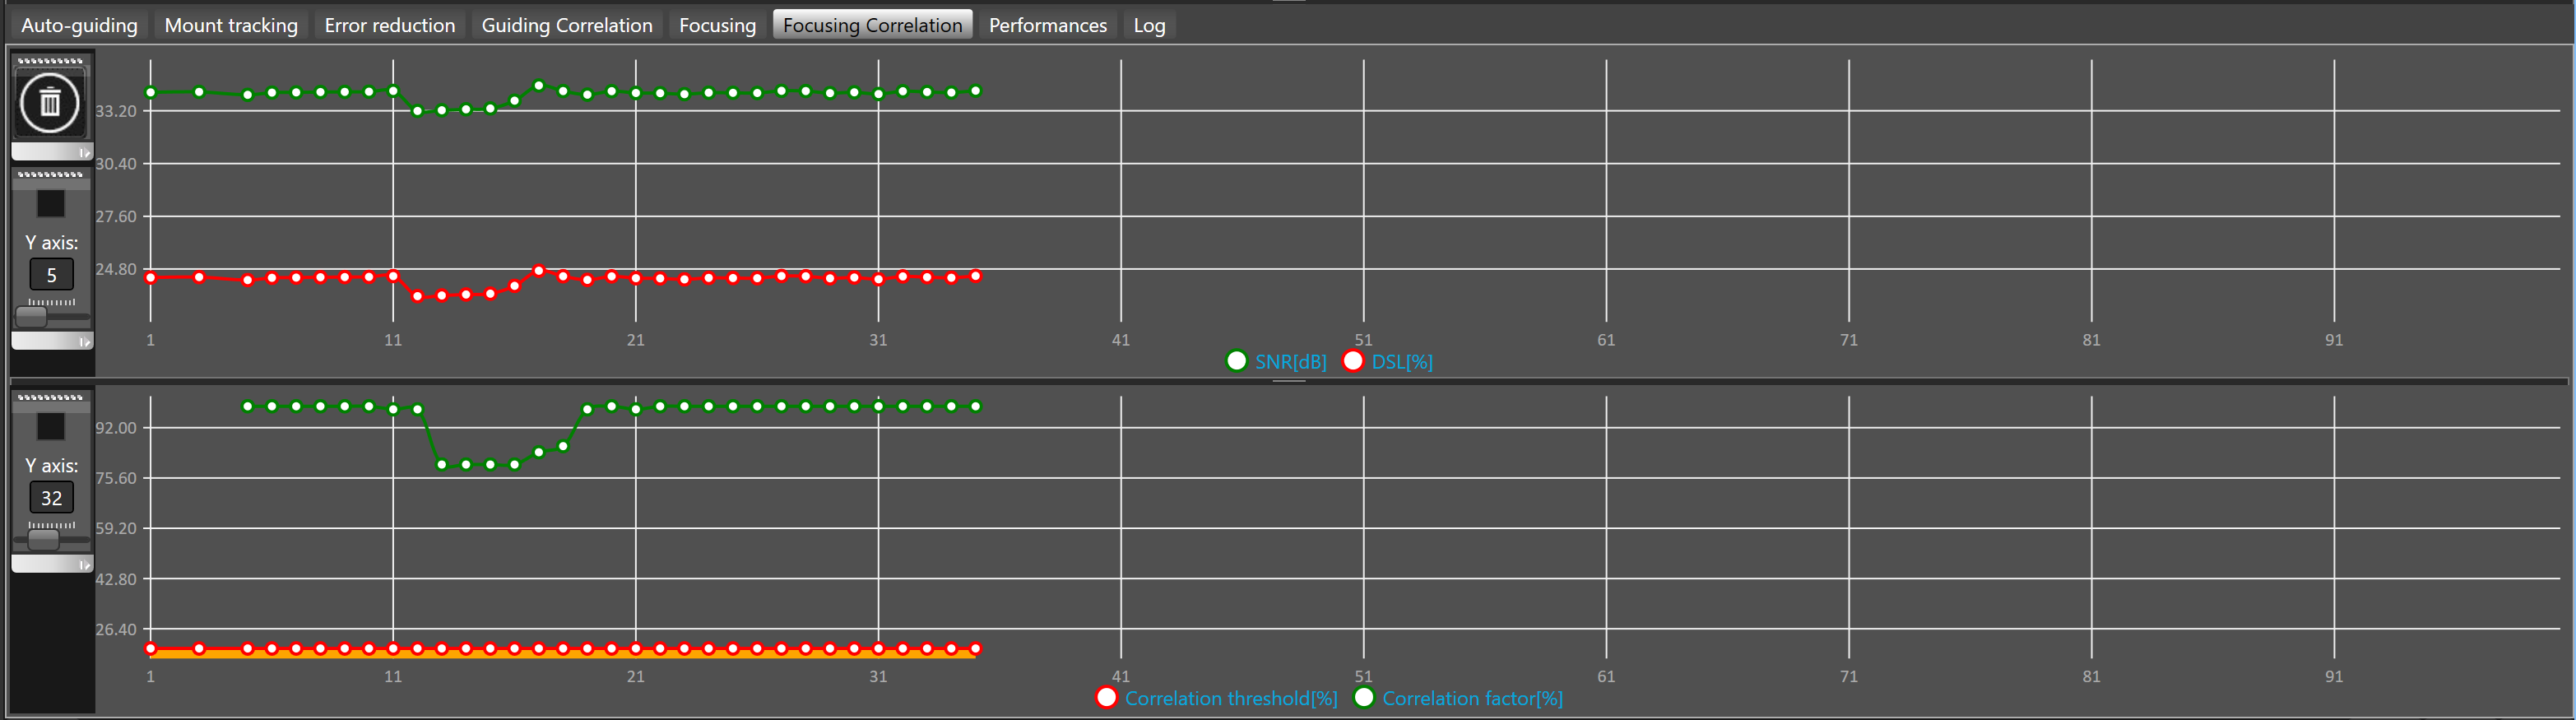
Task: Click the 33.20 label on upper chart
Action: (116, 111)
